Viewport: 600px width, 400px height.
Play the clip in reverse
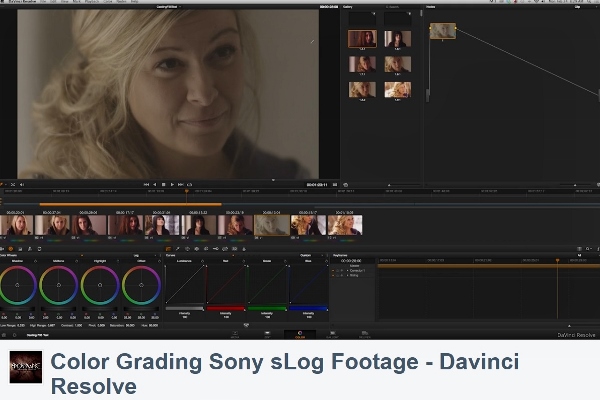tap(155, 184)
